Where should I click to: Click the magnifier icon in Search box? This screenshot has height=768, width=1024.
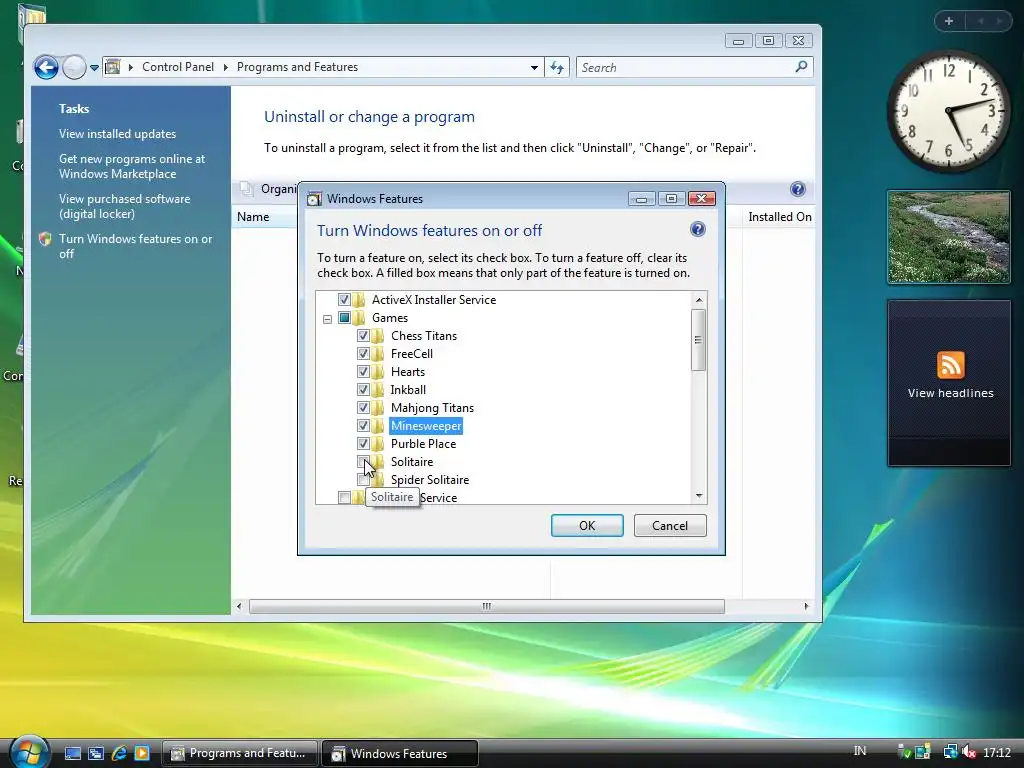point(801,67)
